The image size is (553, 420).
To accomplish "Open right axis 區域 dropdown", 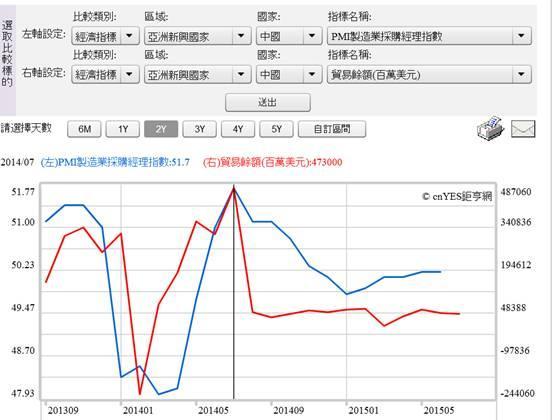I will [x=198, y=74].
